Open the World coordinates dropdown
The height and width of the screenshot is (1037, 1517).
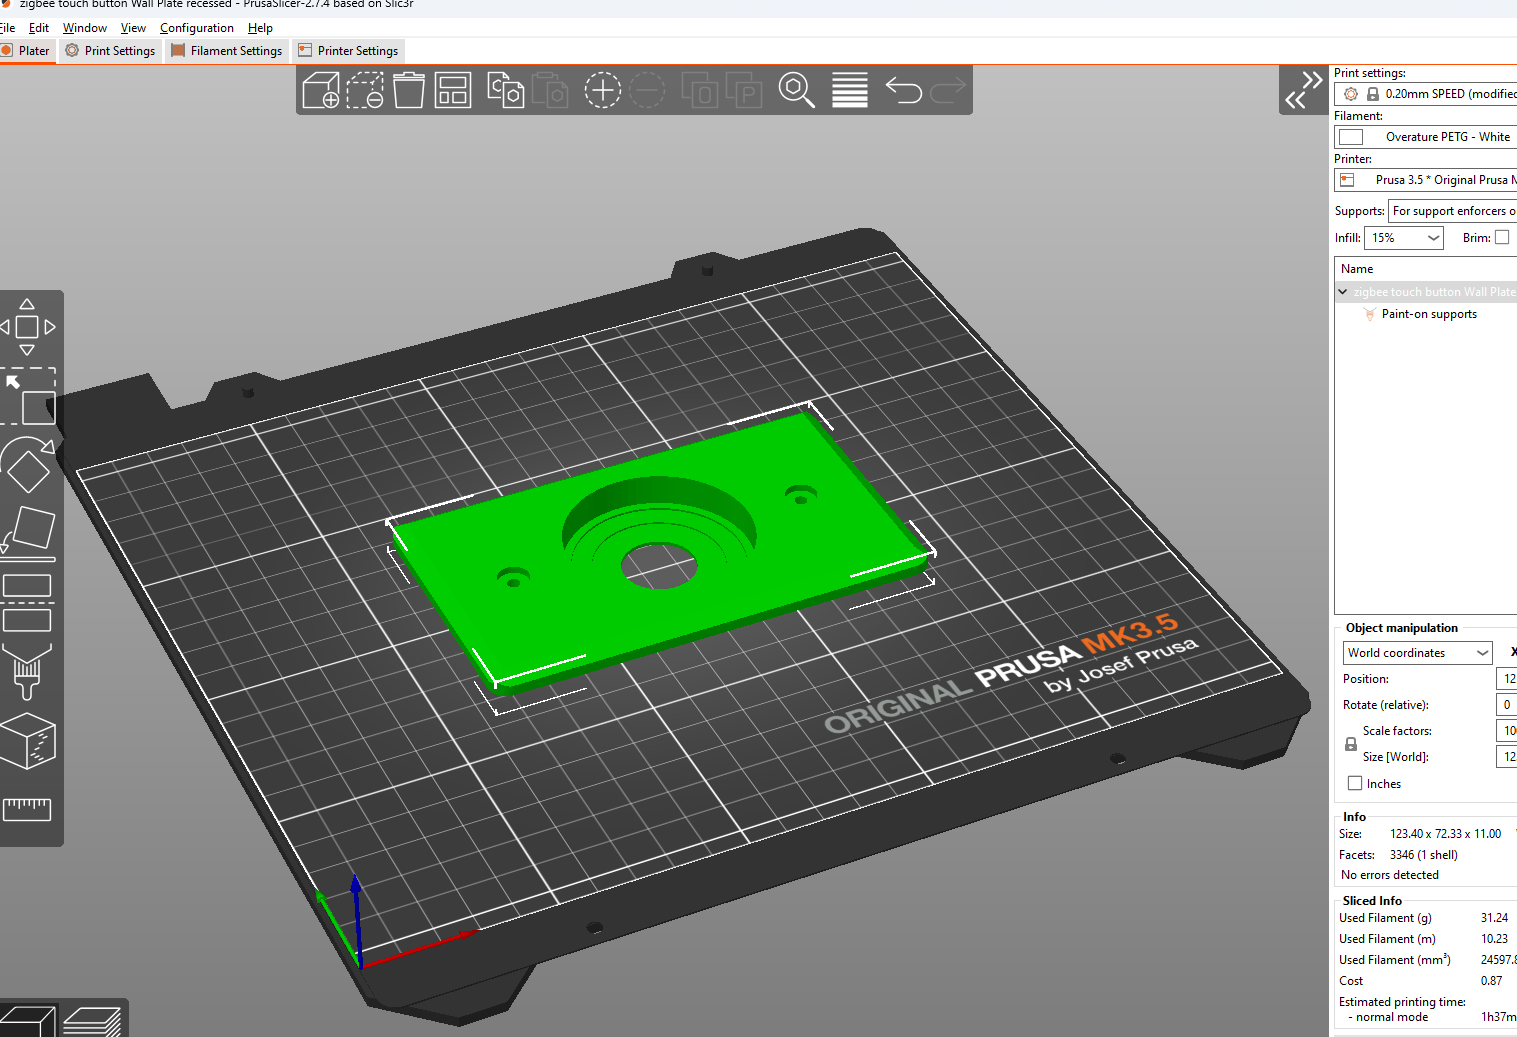click(x=1417, y=653)
